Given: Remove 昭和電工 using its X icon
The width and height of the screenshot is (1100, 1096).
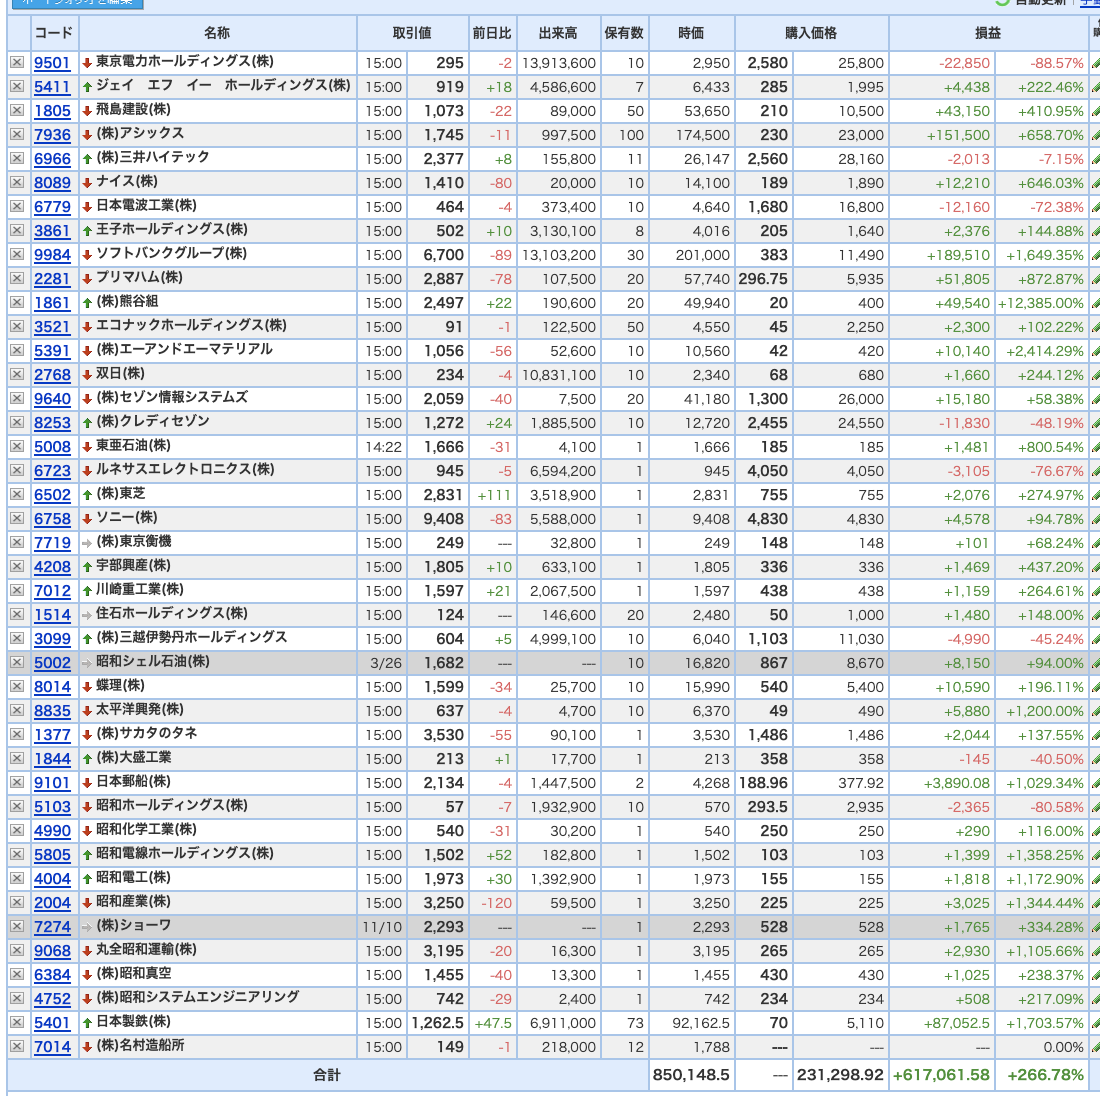Looking at the screenshot, I should pos(17,878).
